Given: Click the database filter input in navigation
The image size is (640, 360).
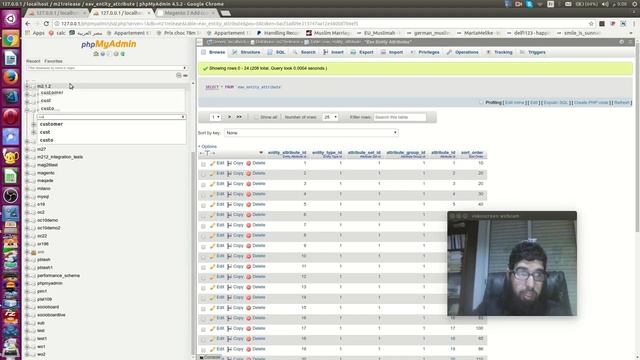Looking at the screenshot, I should click(107, 68).
